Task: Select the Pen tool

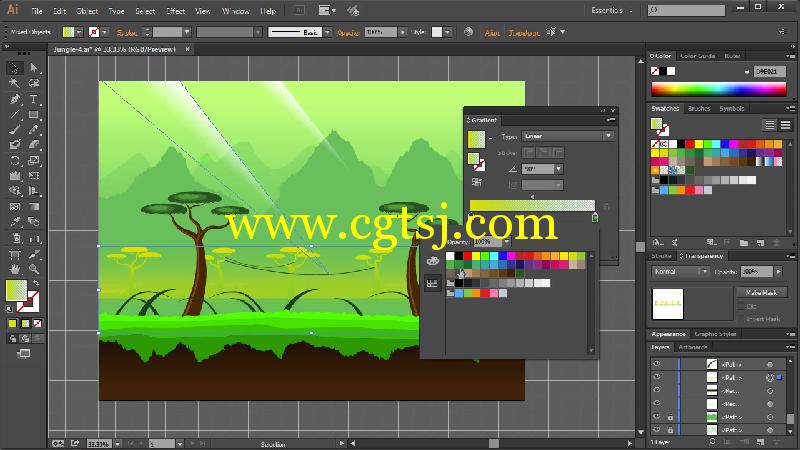Action: pyautogui.click(x=15, y=99)
